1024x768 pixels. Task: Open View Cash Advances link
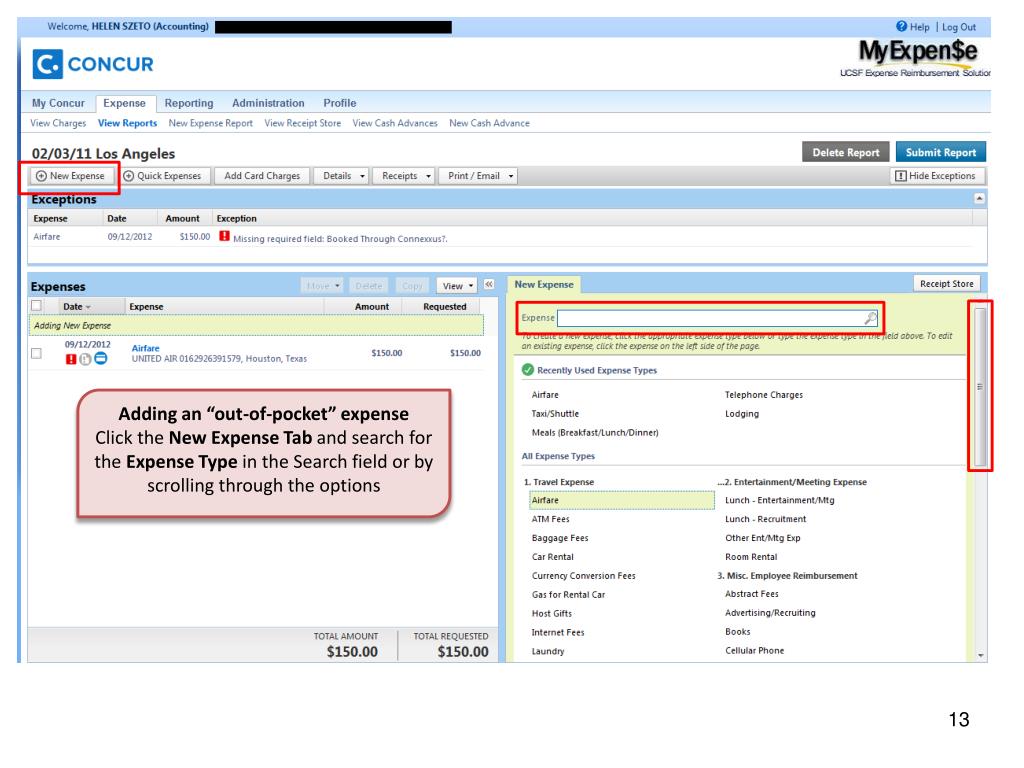(x=395, y=123)
